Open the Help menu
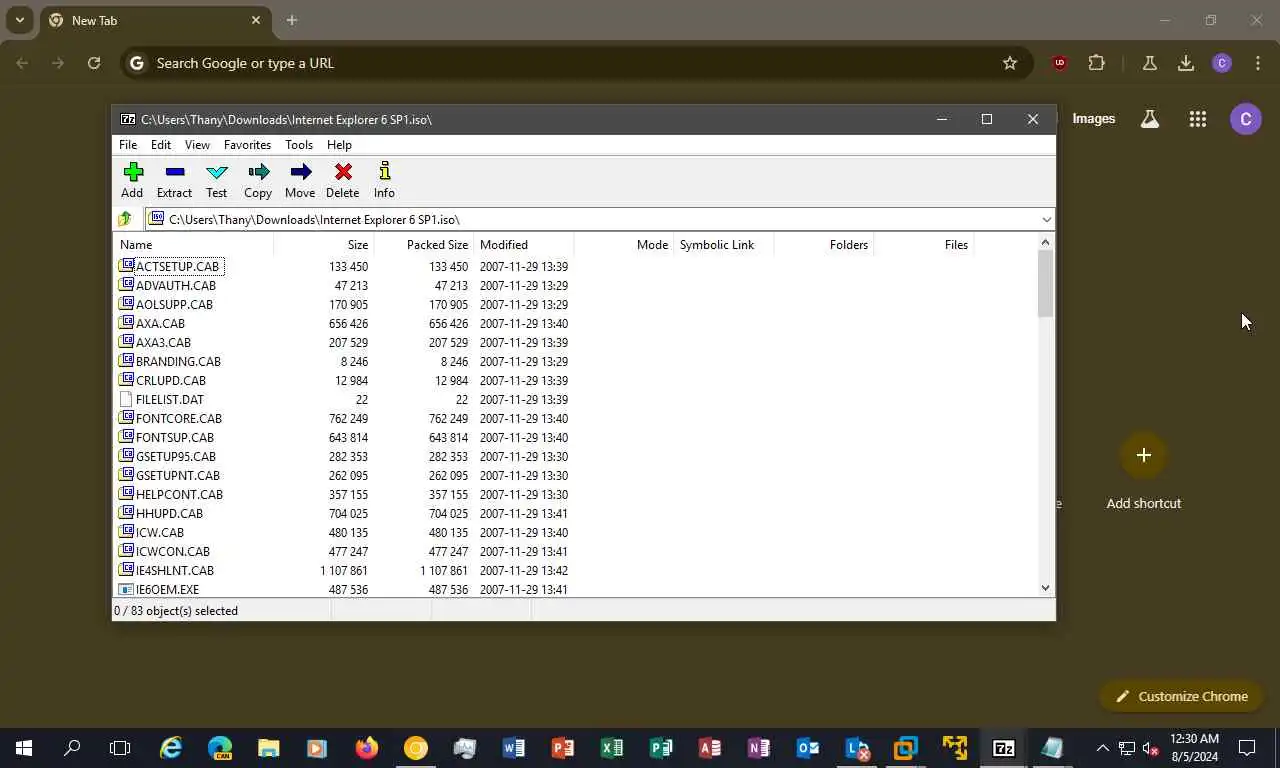This screenshot has height=768, width=1280. (x=339, y=145)
